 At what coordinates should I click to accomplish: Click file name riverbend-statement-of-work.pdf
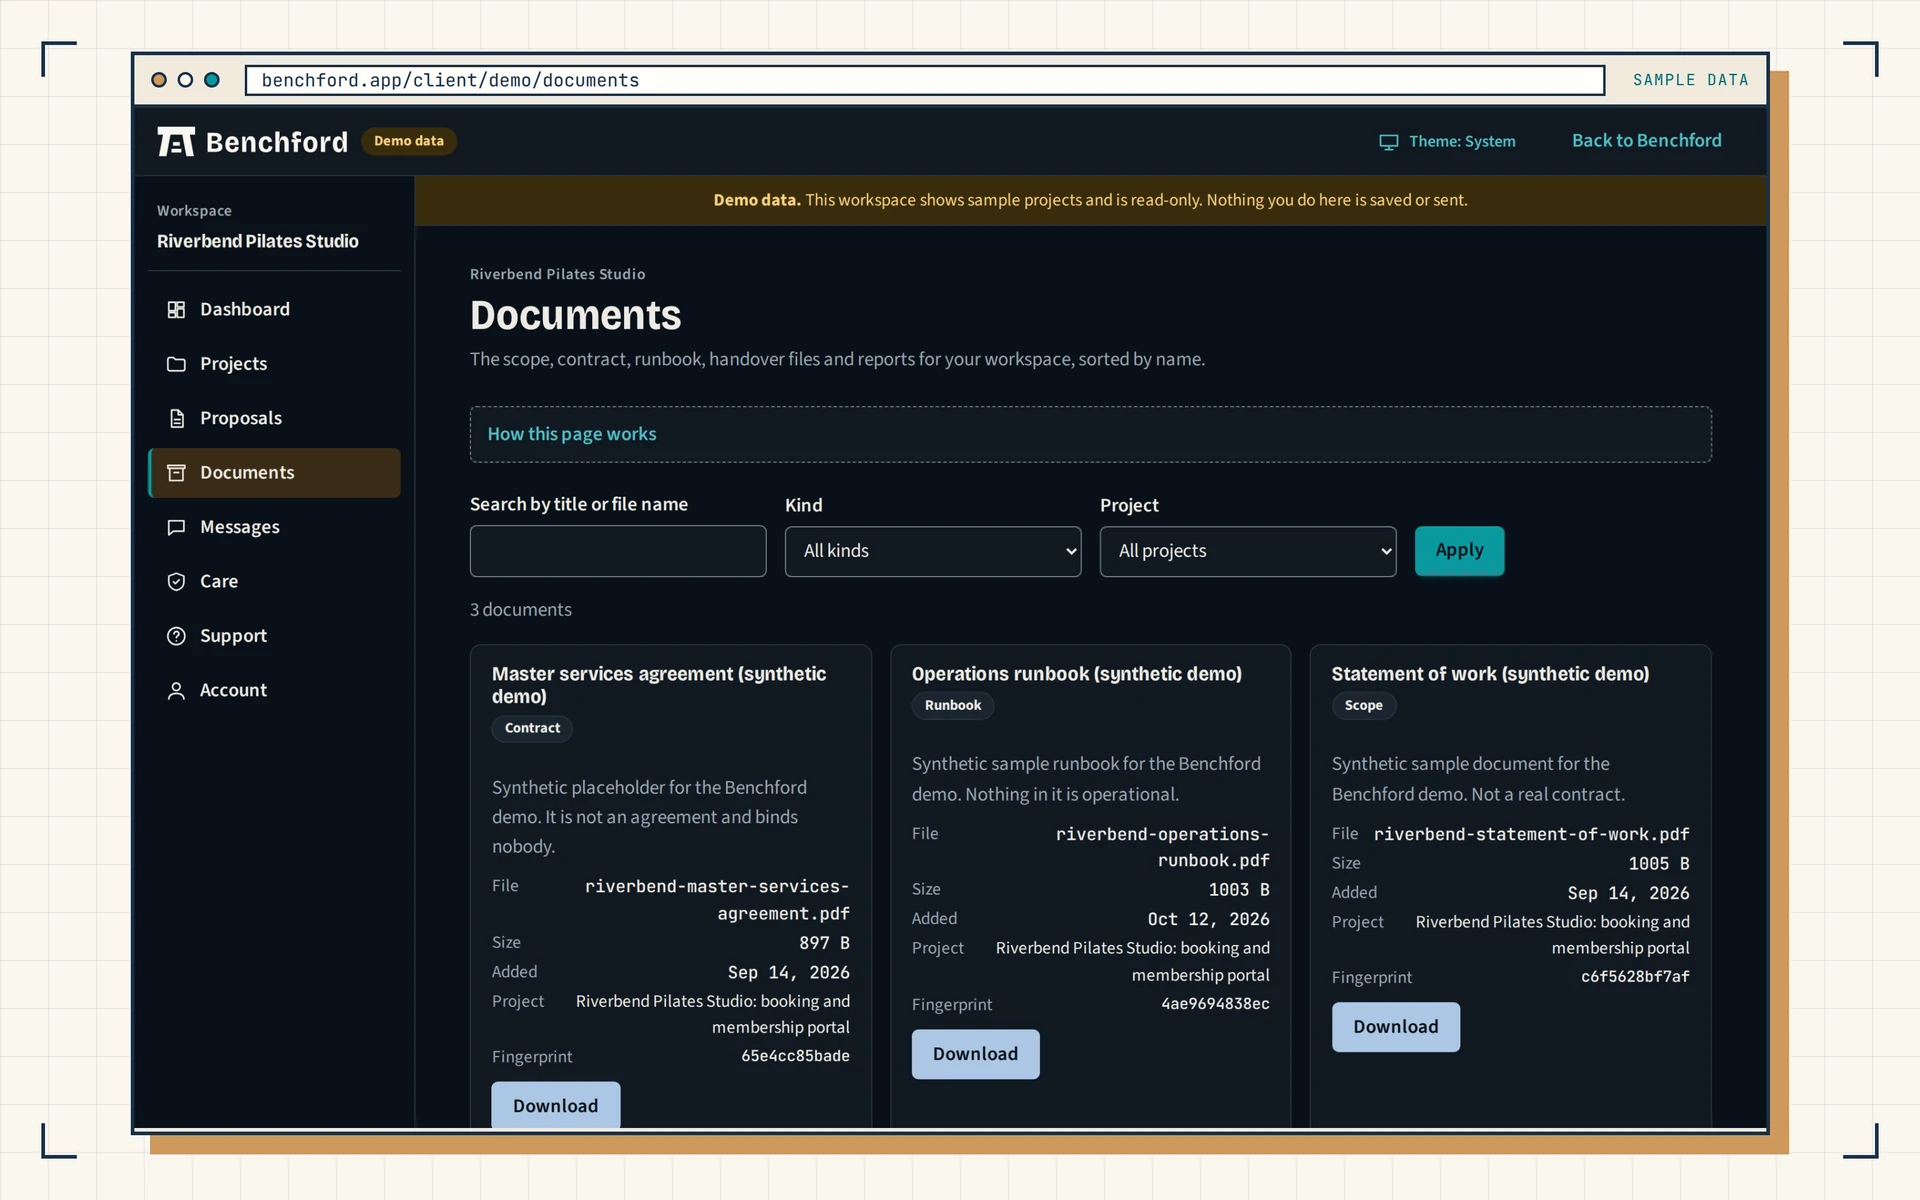click(x=1531, y=834)
